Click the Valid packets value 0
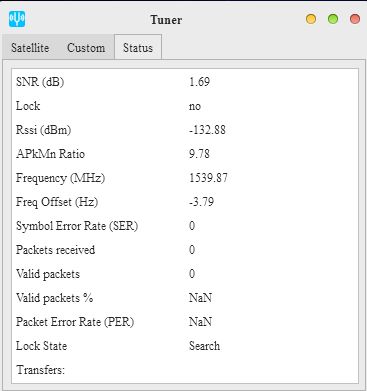The width and height of the screenshot is (367, 391). [x=192, y=274]
